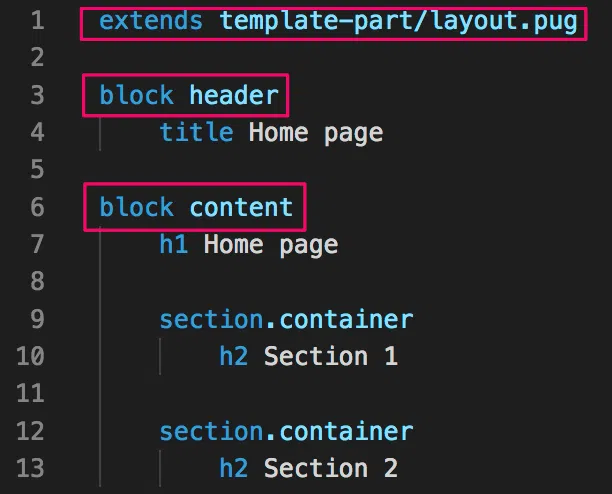
Task: Click line number 10 in the gutter
Action: tap(30, 355)
